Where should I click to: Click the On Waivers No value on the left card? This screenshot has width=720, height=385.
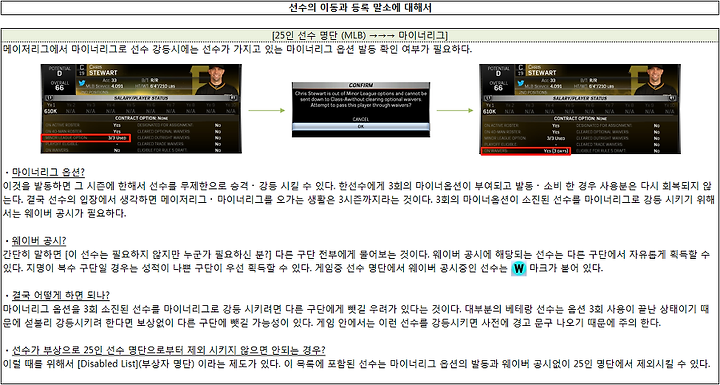pos(117,150)
